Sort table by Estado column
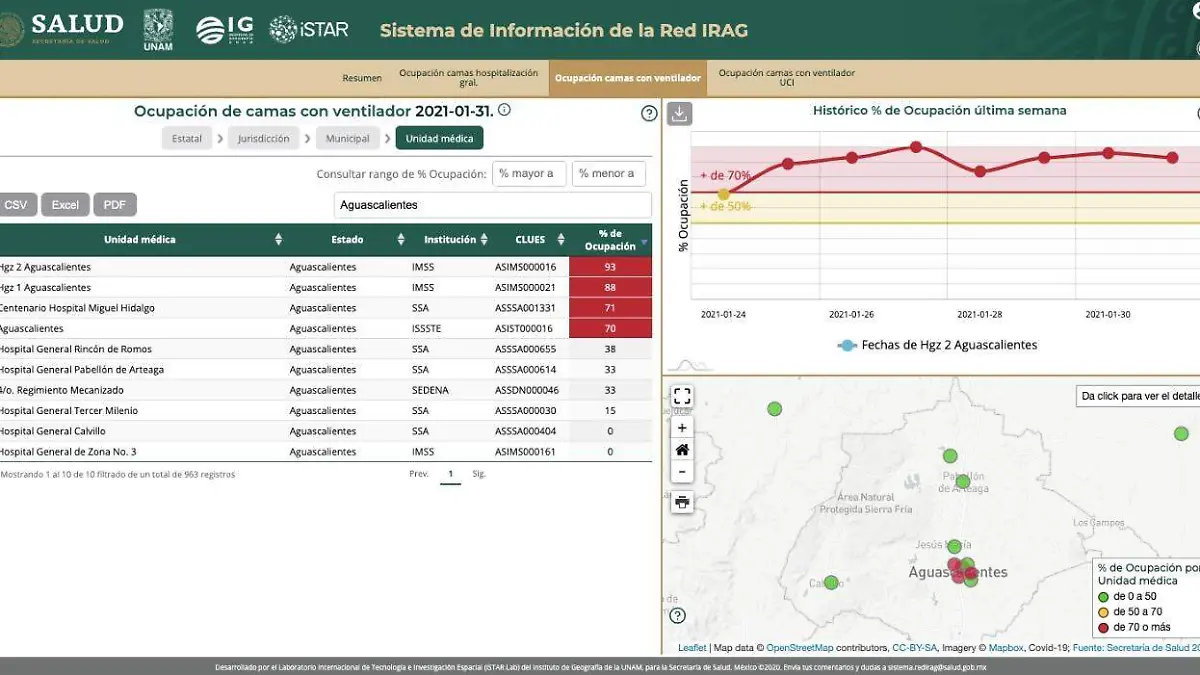Viewport: 1200px width, 675px height. pyautogui.click(x=401, y=240)
